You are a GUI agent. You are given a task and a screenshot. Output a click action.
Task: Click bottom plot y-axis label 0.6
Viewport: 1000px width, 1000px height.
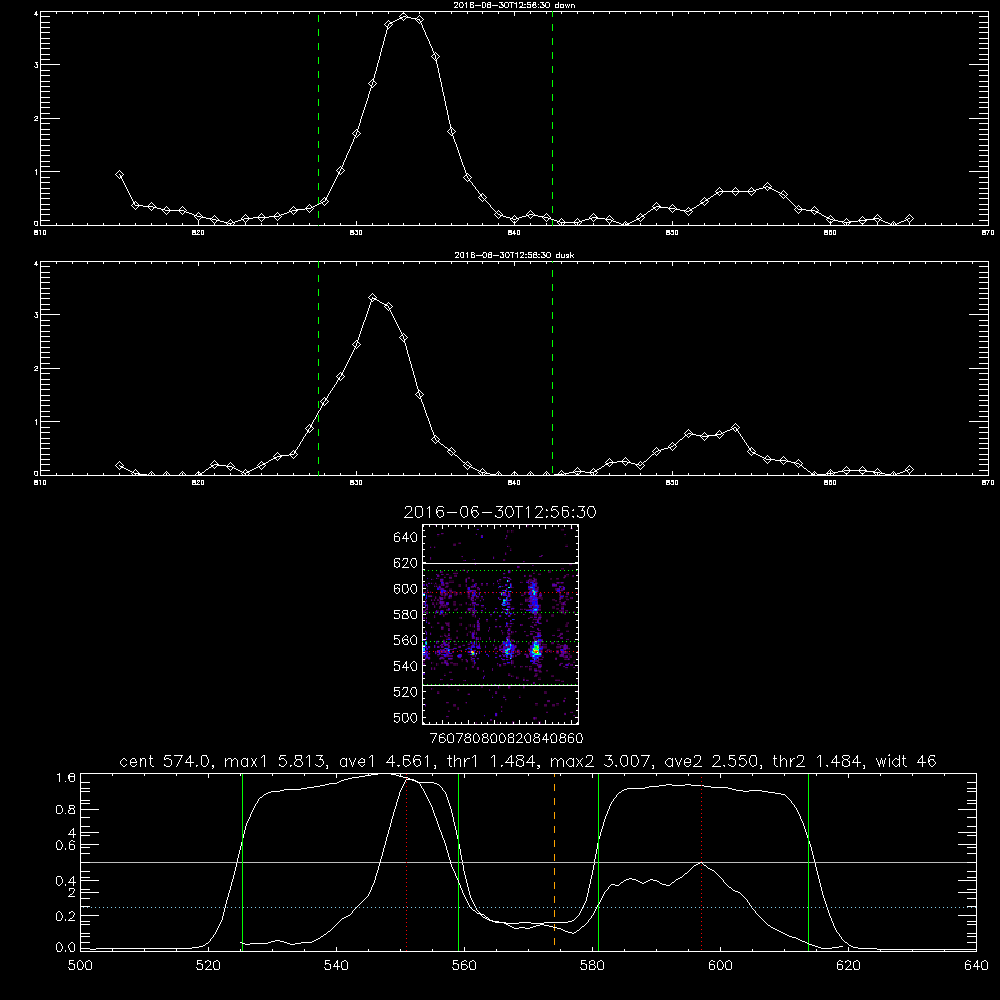point(66,846)
